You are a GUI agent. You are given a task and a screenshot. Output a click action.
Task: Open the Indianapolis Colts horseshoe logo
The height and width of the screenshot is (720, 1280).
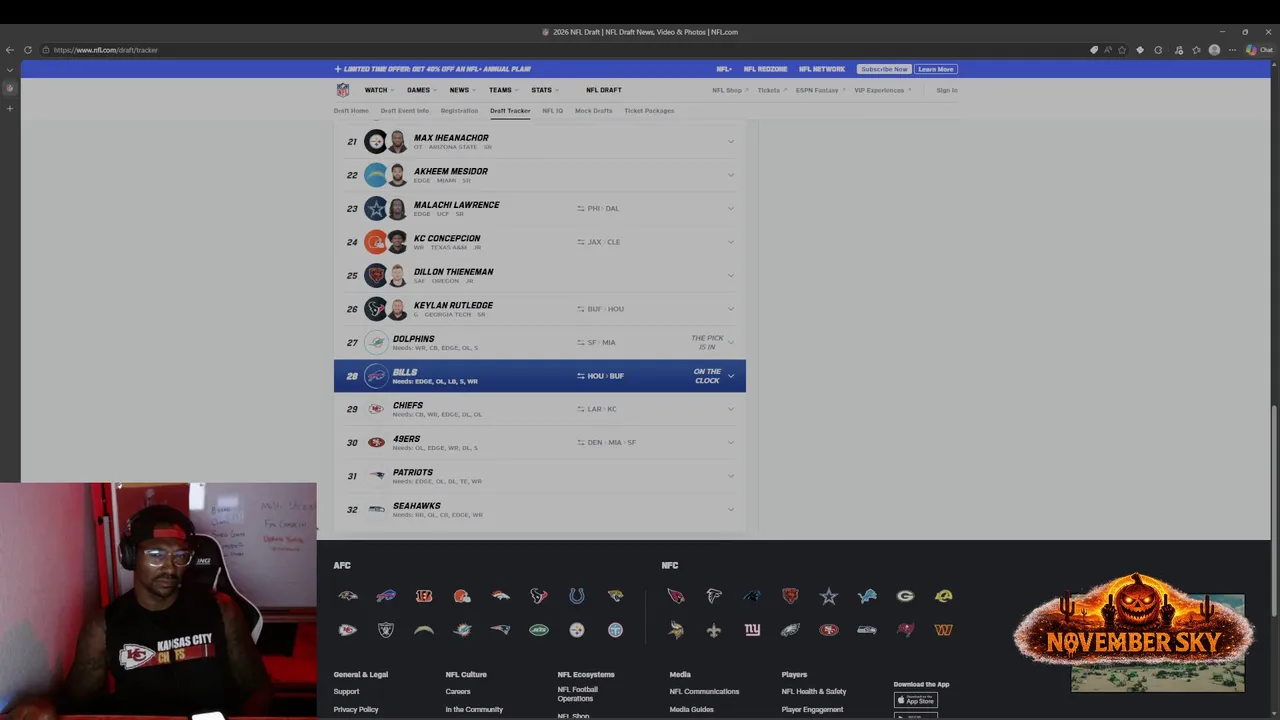click(x=577, y=596)
